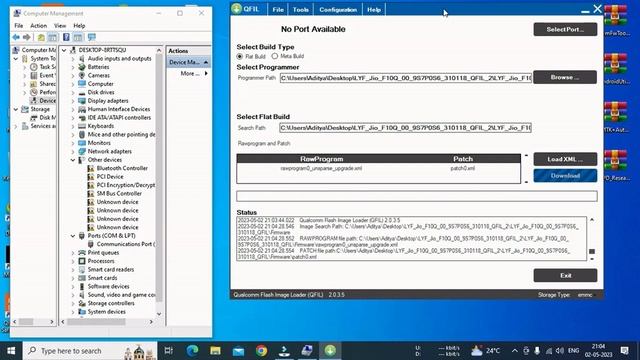Click the device tree vertical scrollbar
The width and height of the screenshot is (640, 360).
(159, 178)
